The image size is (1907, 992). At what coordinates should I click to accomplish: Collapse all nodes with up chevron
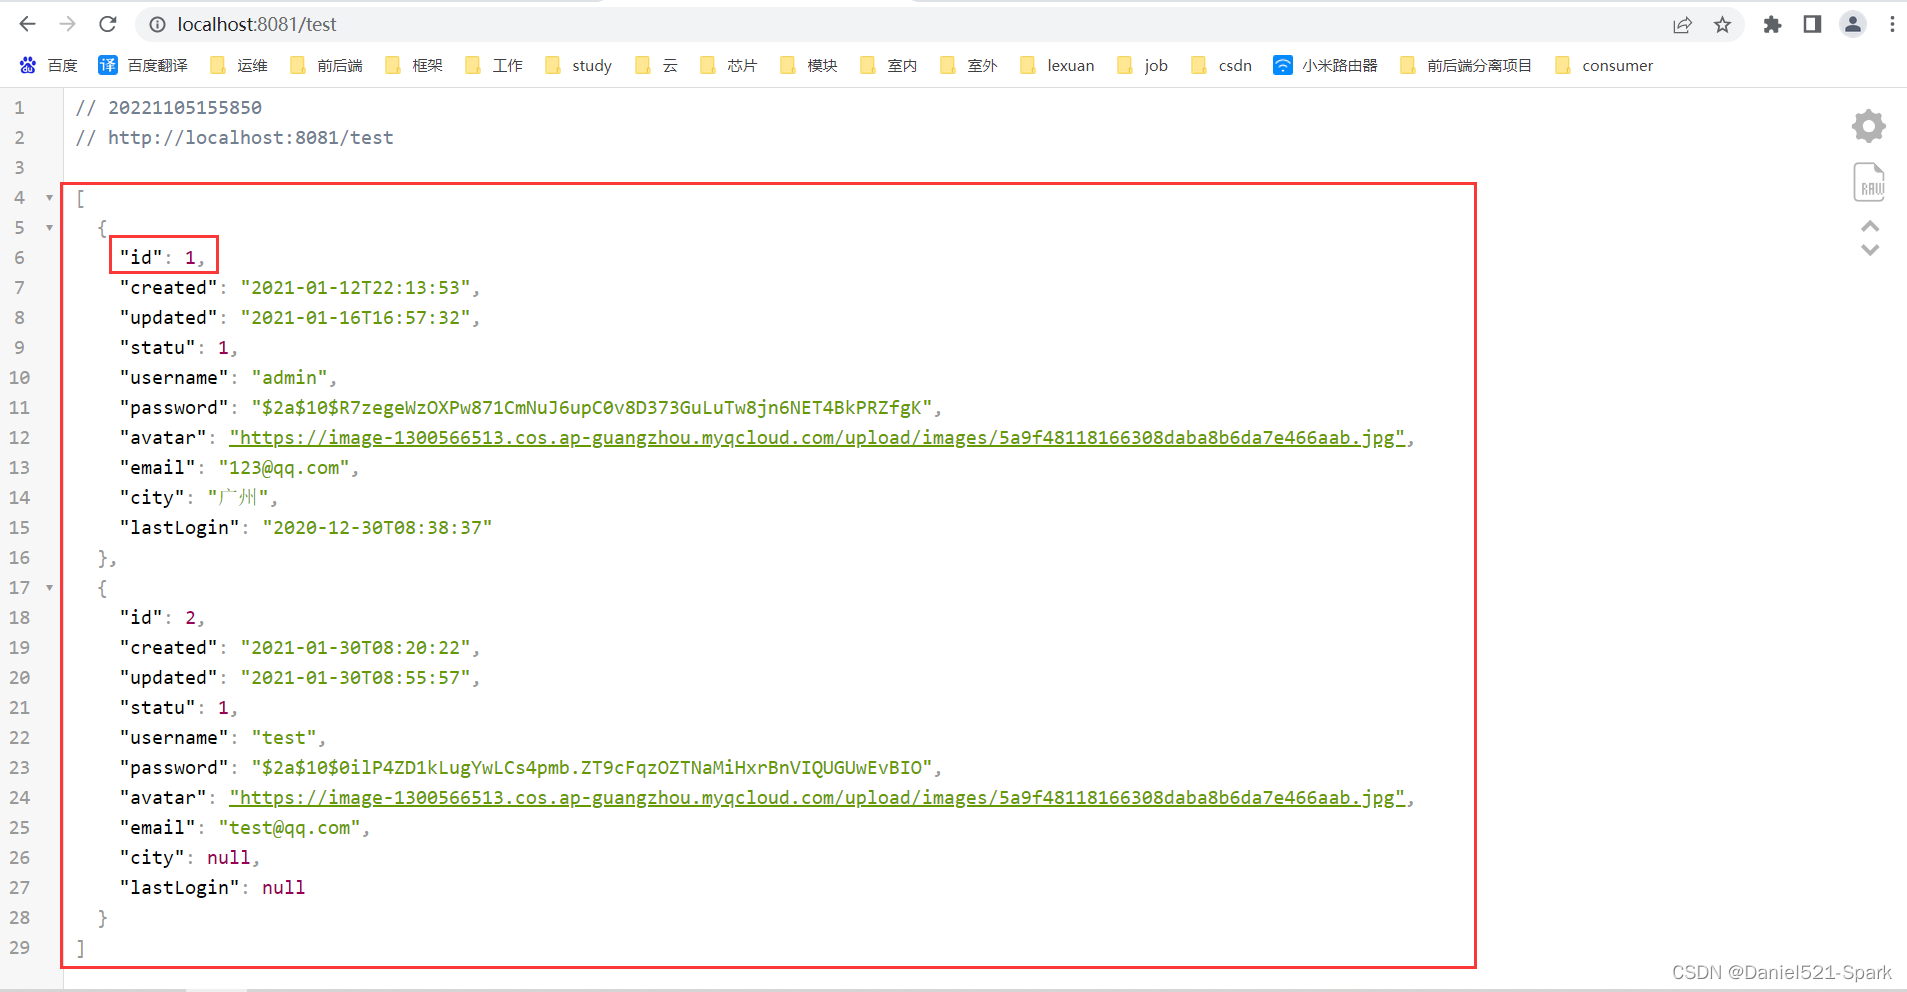point(1870,226)
